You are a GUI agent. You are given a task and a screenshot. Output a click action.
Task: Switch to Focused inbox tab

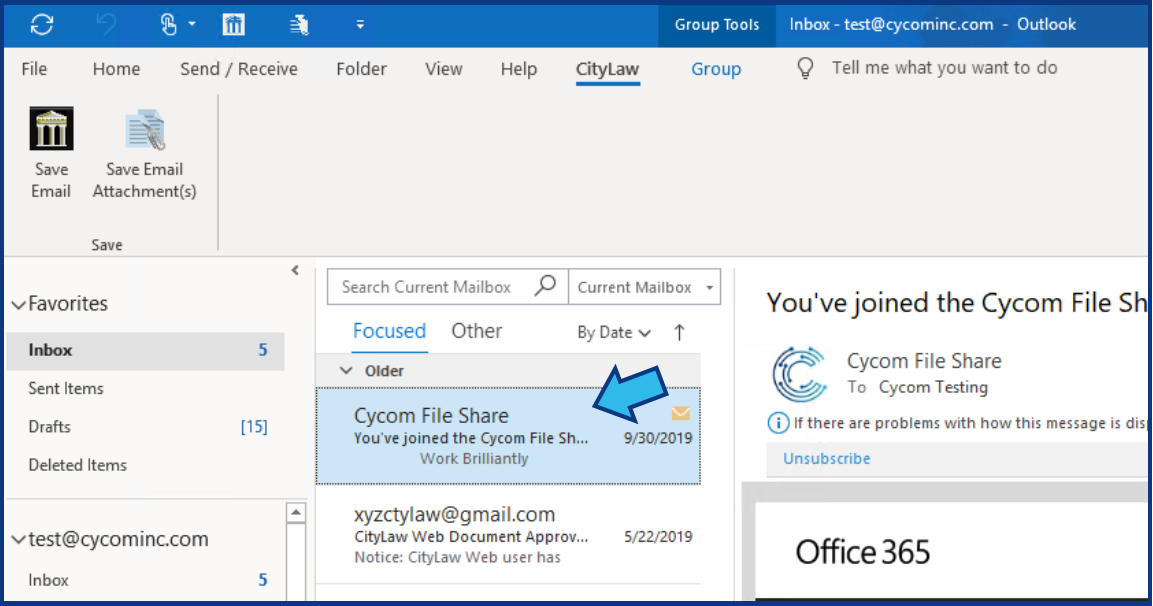[389, 331]
